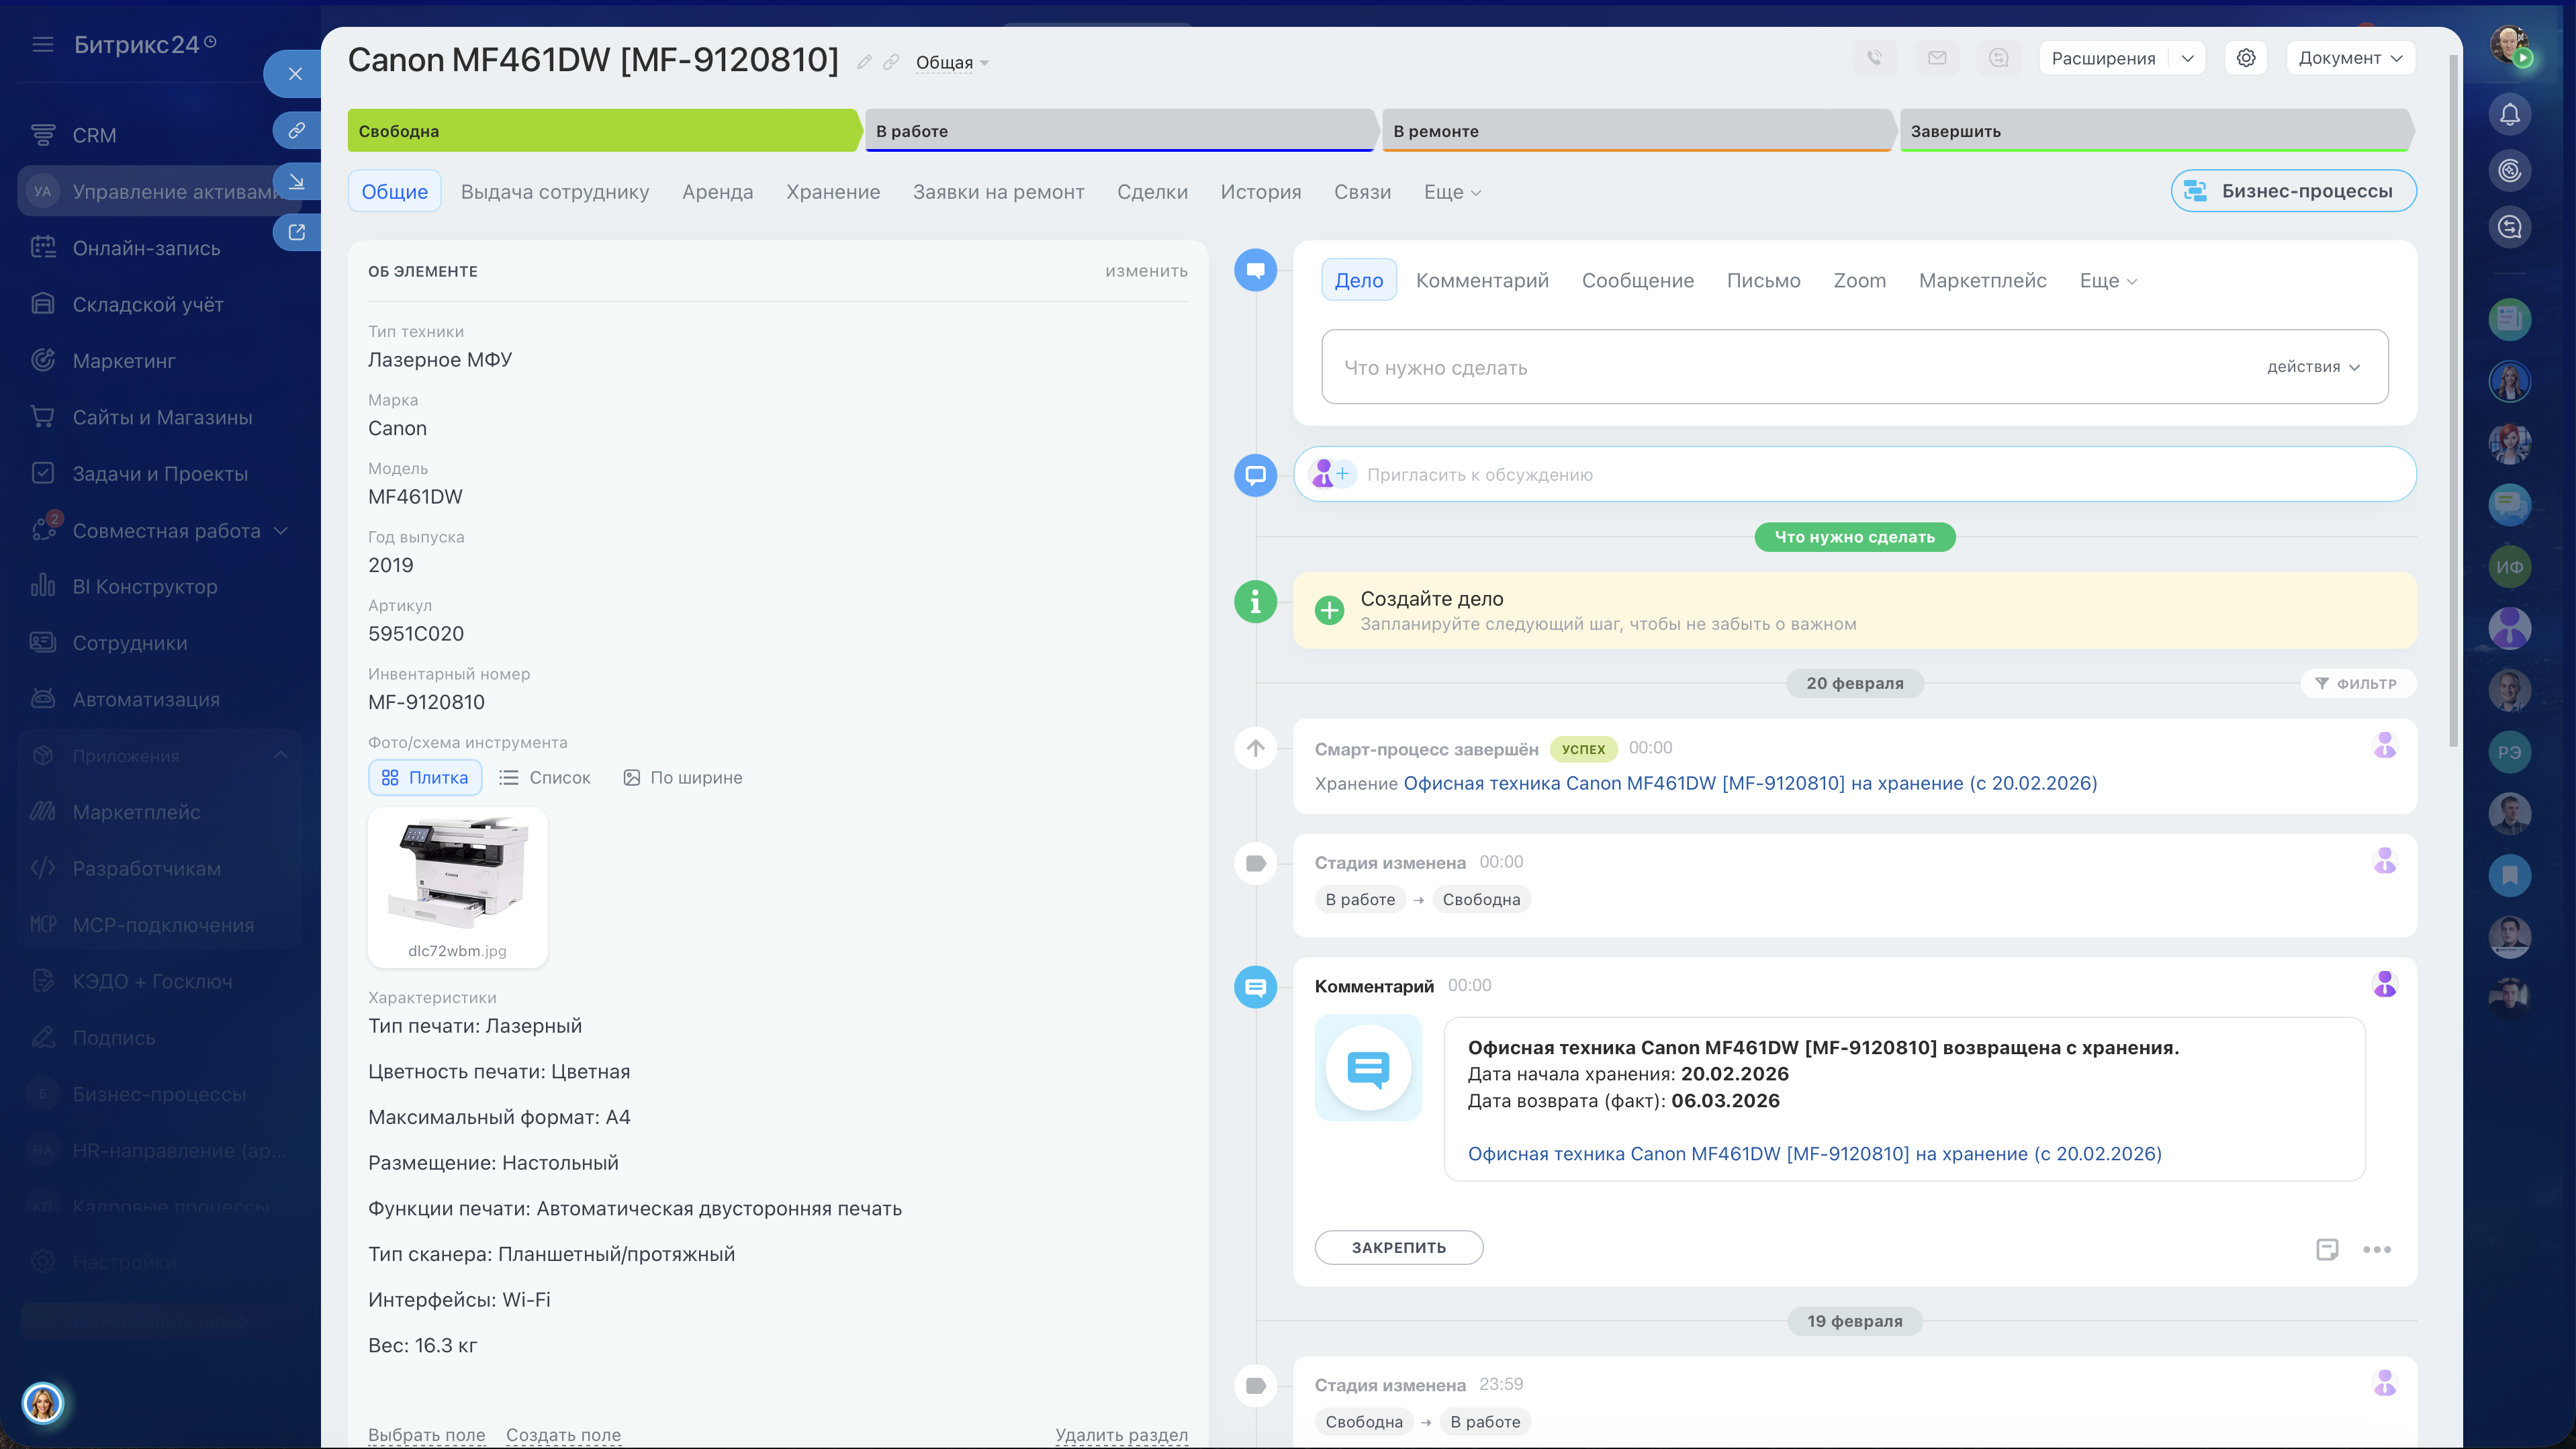Screen dimensions: 2576x1449
Task: Open three-dots menu on comment card
Action: [2377, 1249]
